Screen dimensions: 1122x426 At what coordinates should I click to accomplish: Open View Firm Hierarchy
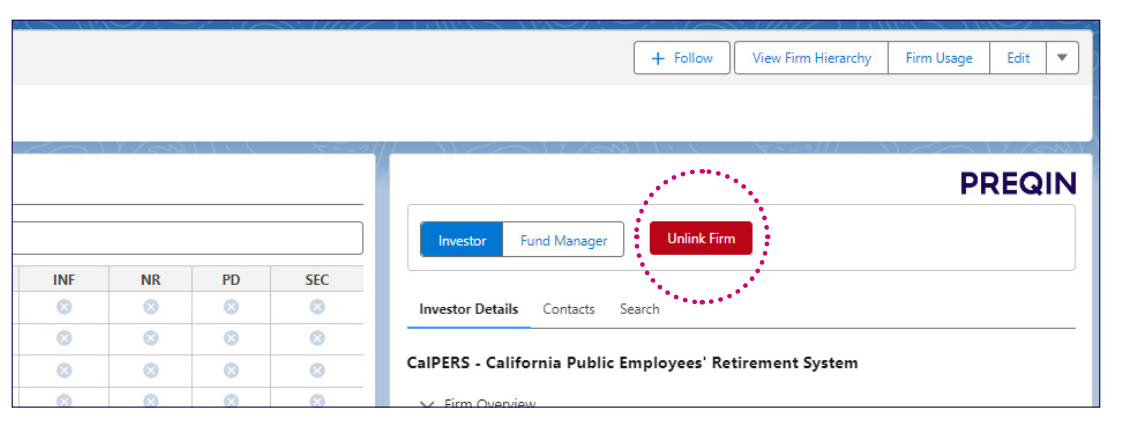coord(811,58)
